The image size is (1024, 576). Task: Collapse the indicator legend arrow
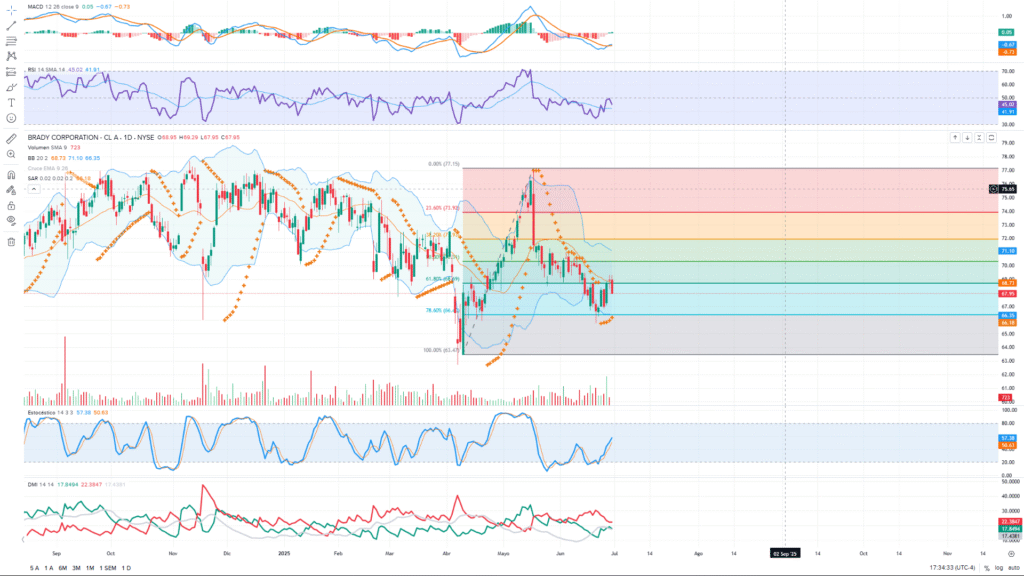pos(33,188)
